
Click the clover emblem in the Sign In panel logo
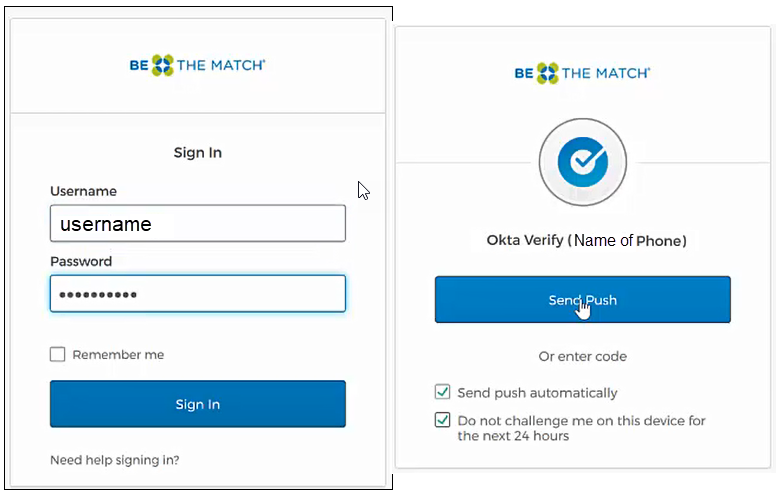(163, 66)
